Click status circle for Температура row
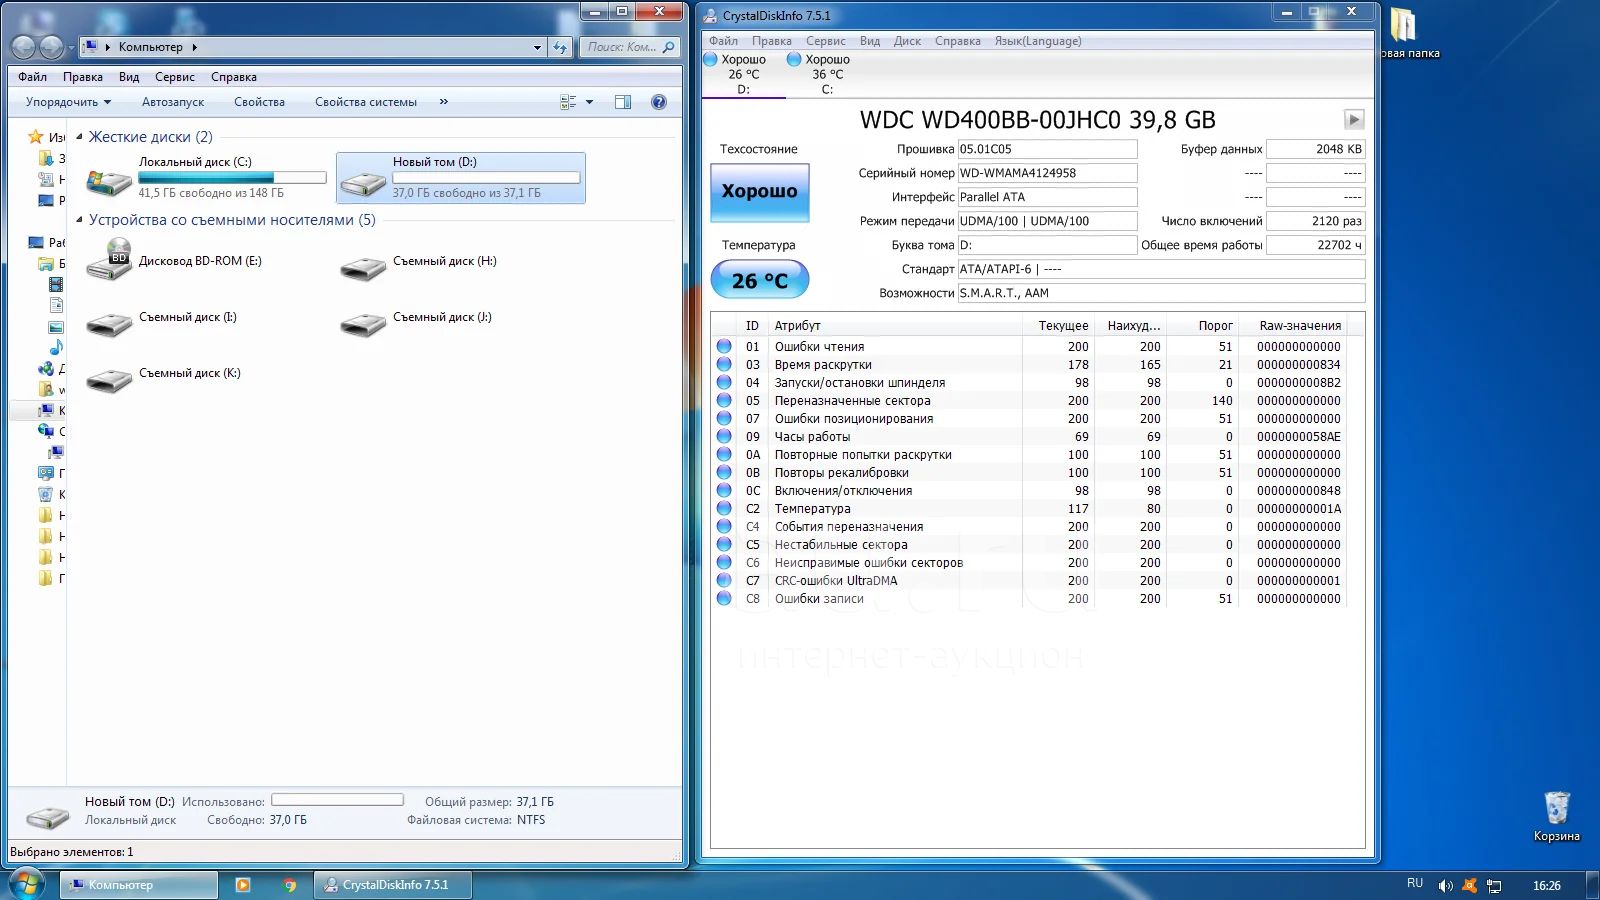Screen dimensions: 1600x900 point(724,508)
